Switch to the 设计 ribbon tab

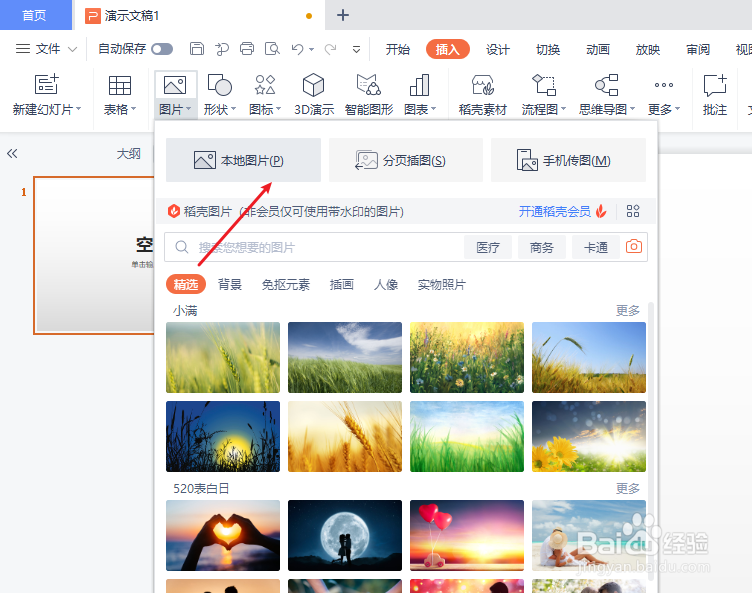click(497, 49)
